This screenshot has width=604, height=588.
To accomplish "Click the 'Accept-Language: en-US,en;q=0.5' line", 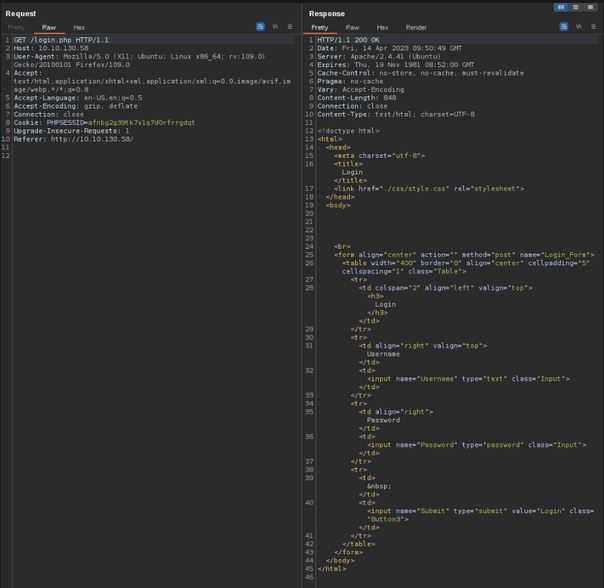I will (78, 98).
